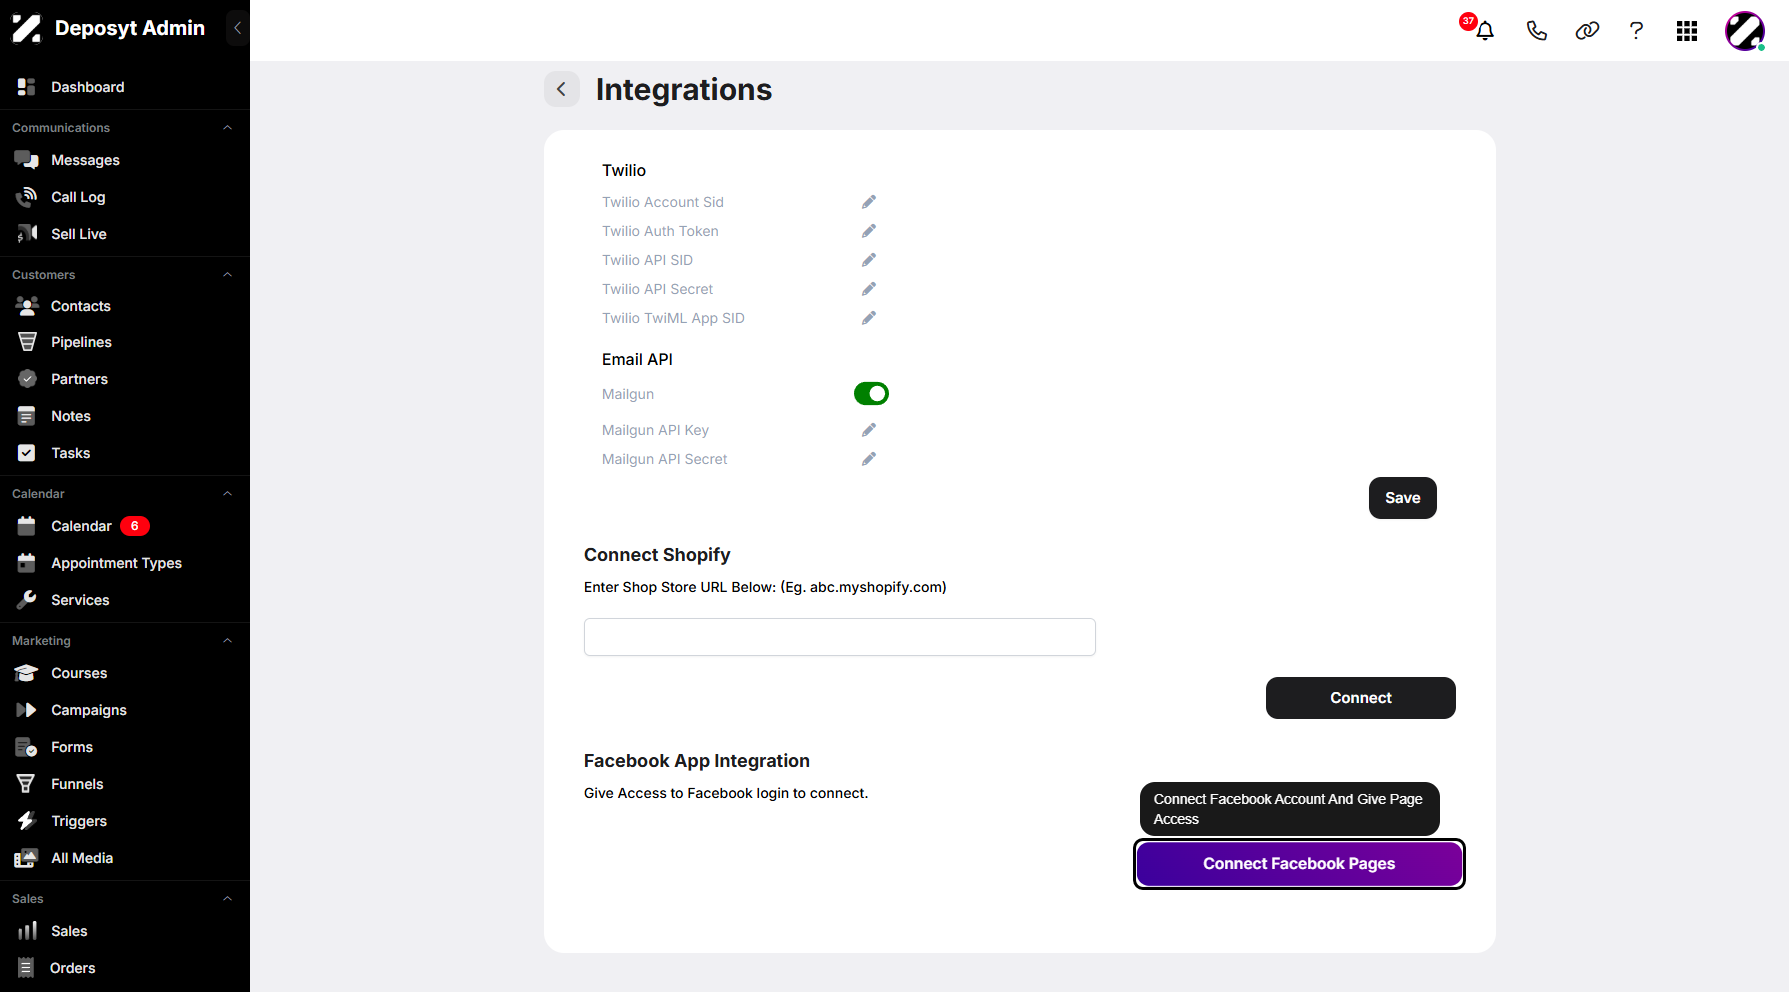Go back using the Integrations back arrow
This screenshot has width=1789, height=992.
pos(562,89)
